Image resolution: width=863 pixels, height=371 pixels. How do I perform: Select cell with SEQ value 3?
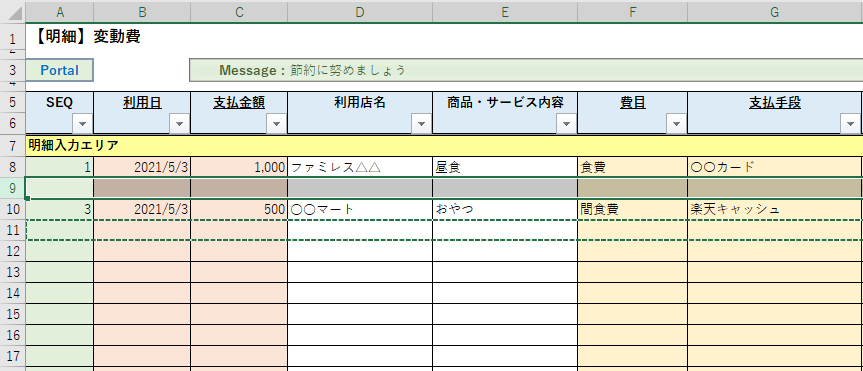[59, 209]
